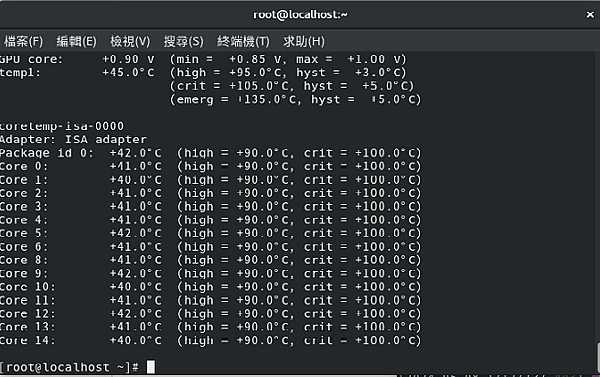Screen dimensions: 600x377
Task: Open the 檢視(V) view menu
Action: point(130,41)
